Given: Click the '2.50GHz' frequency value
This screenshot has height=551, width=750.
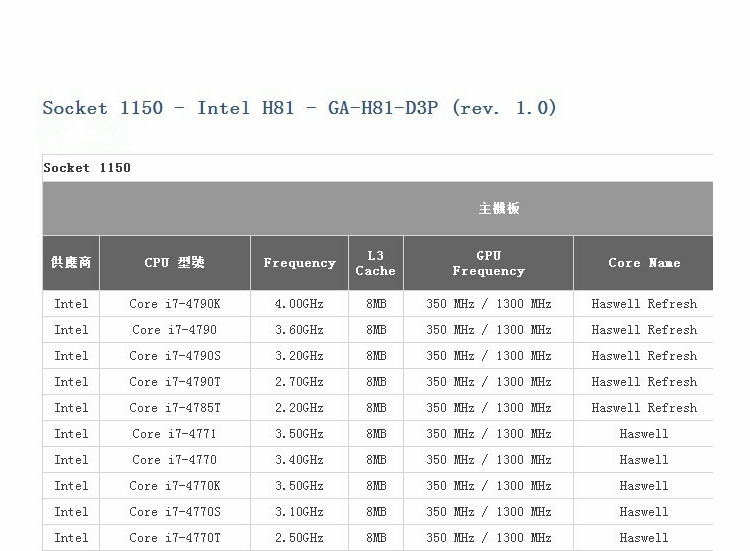Looking at the screenshot, I should point(299,538).
